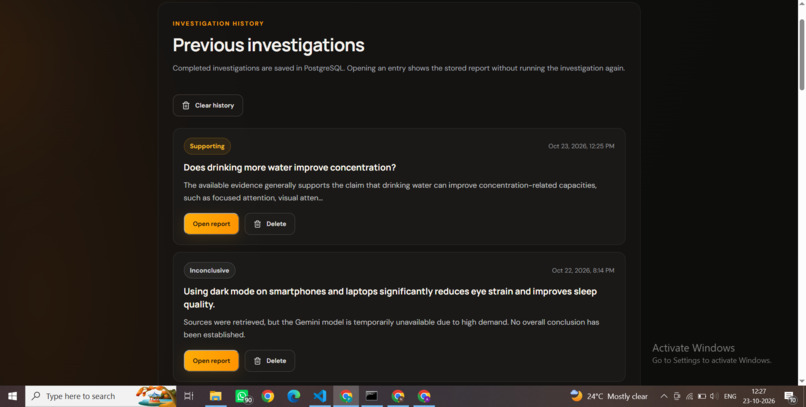Viewport: 806px width, 407px height.
Task: Open report for the drinking water investigation
Action: [x=211, y=224]
